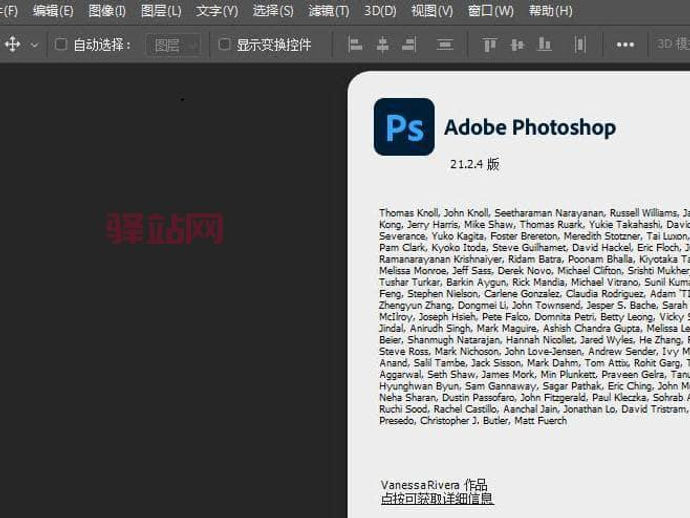The height and width of the screenshot is (518, 690).
Task: Click the align top edges icon
Action: tap(489, 44)
